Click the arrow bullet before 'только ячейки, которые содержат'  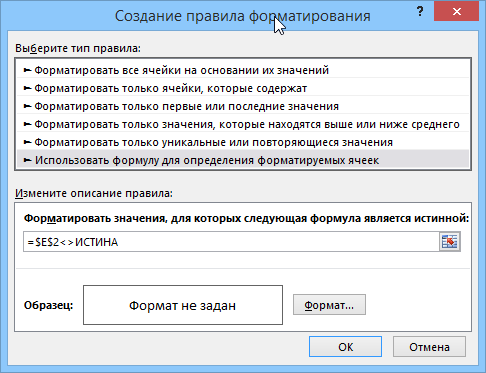click(x=27, y=88)
